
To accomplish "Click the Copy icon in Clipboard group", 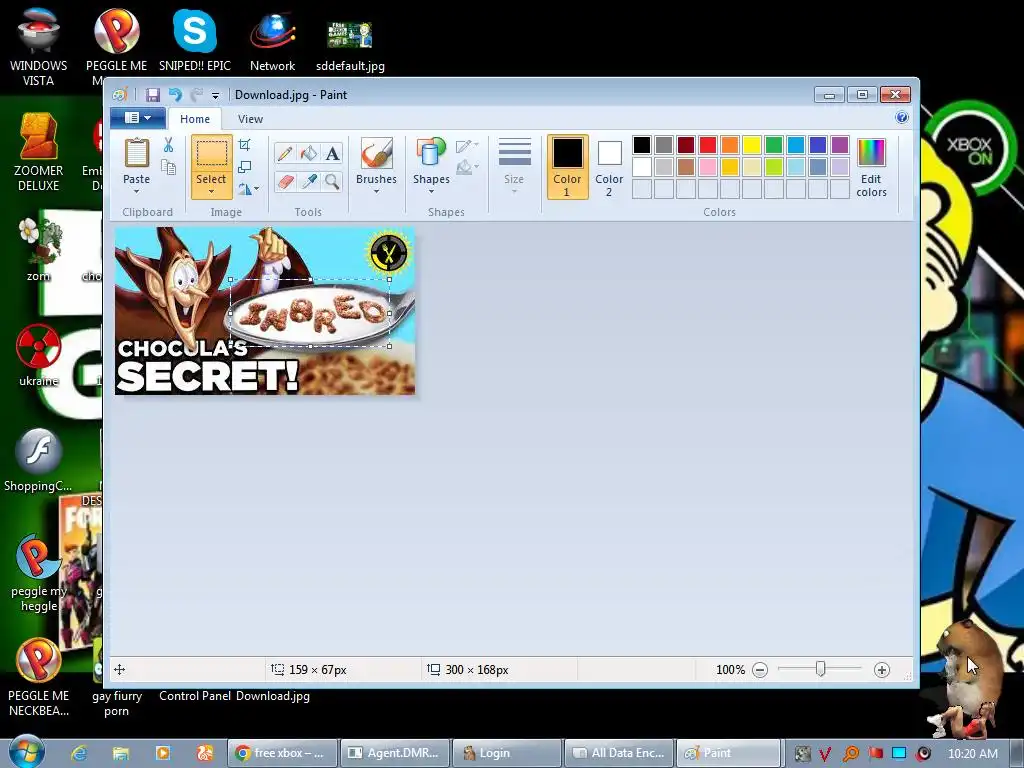I will point(168,167).
